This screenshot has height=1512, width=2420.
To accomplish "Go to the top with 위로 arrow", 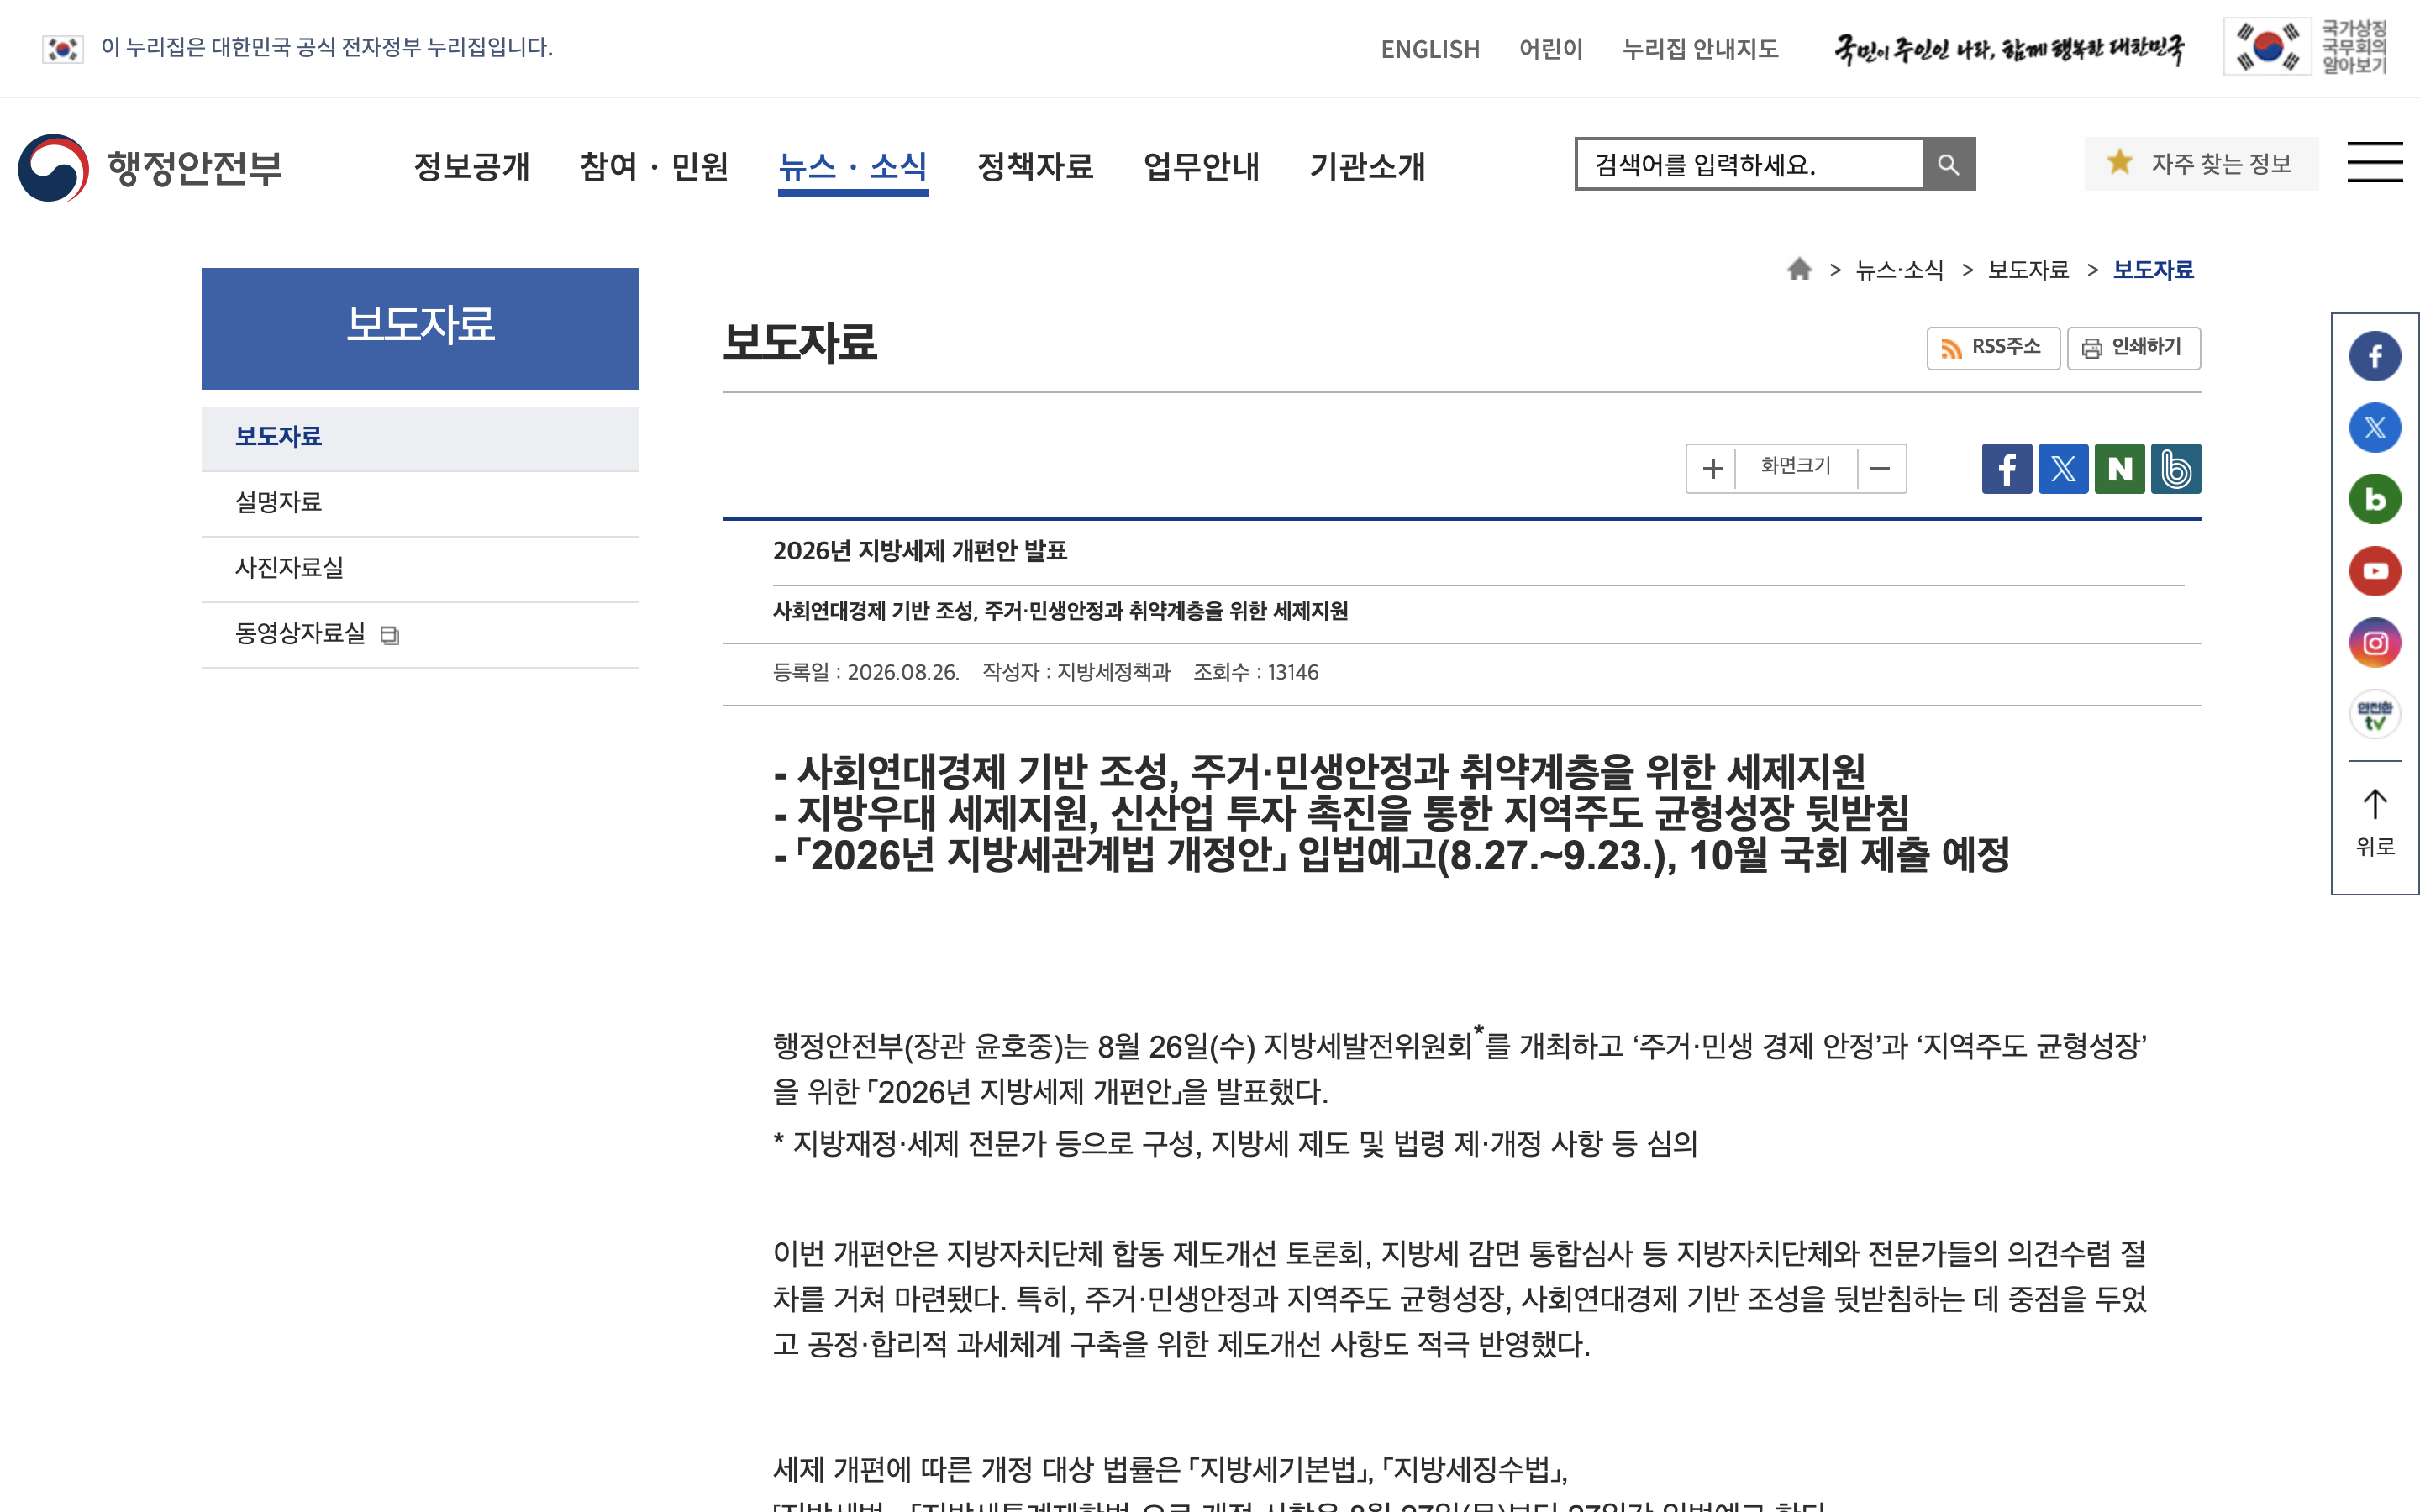I will click(2374, 822).
